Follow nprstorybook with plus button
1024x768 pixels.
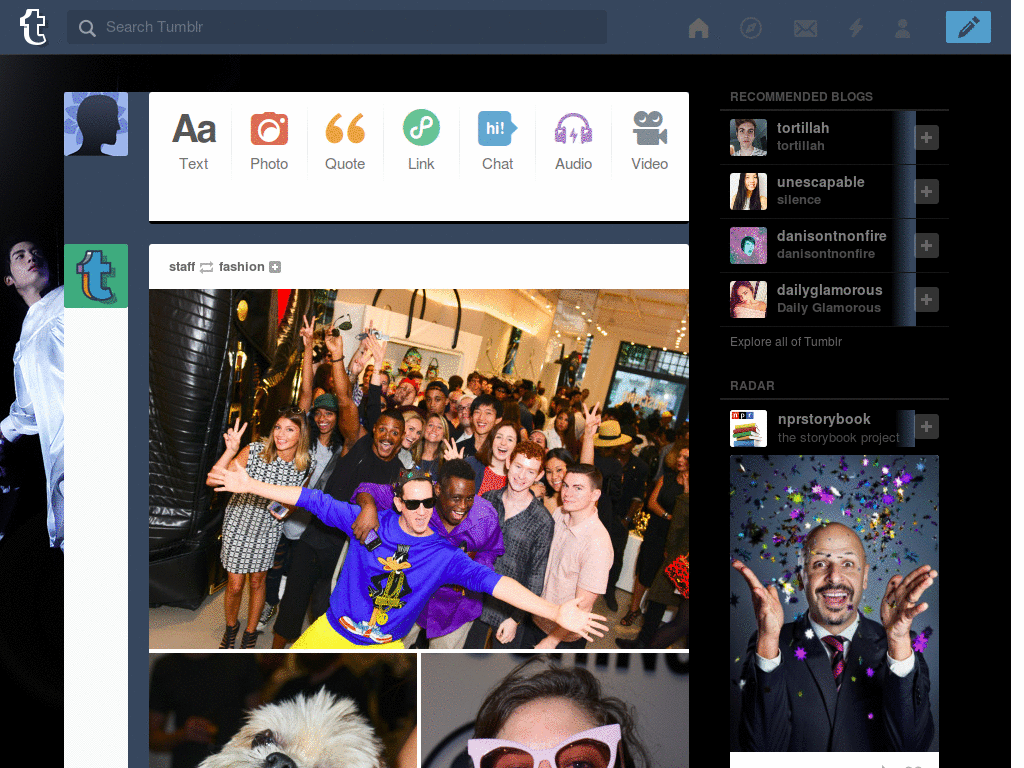[x=927, y=426]
